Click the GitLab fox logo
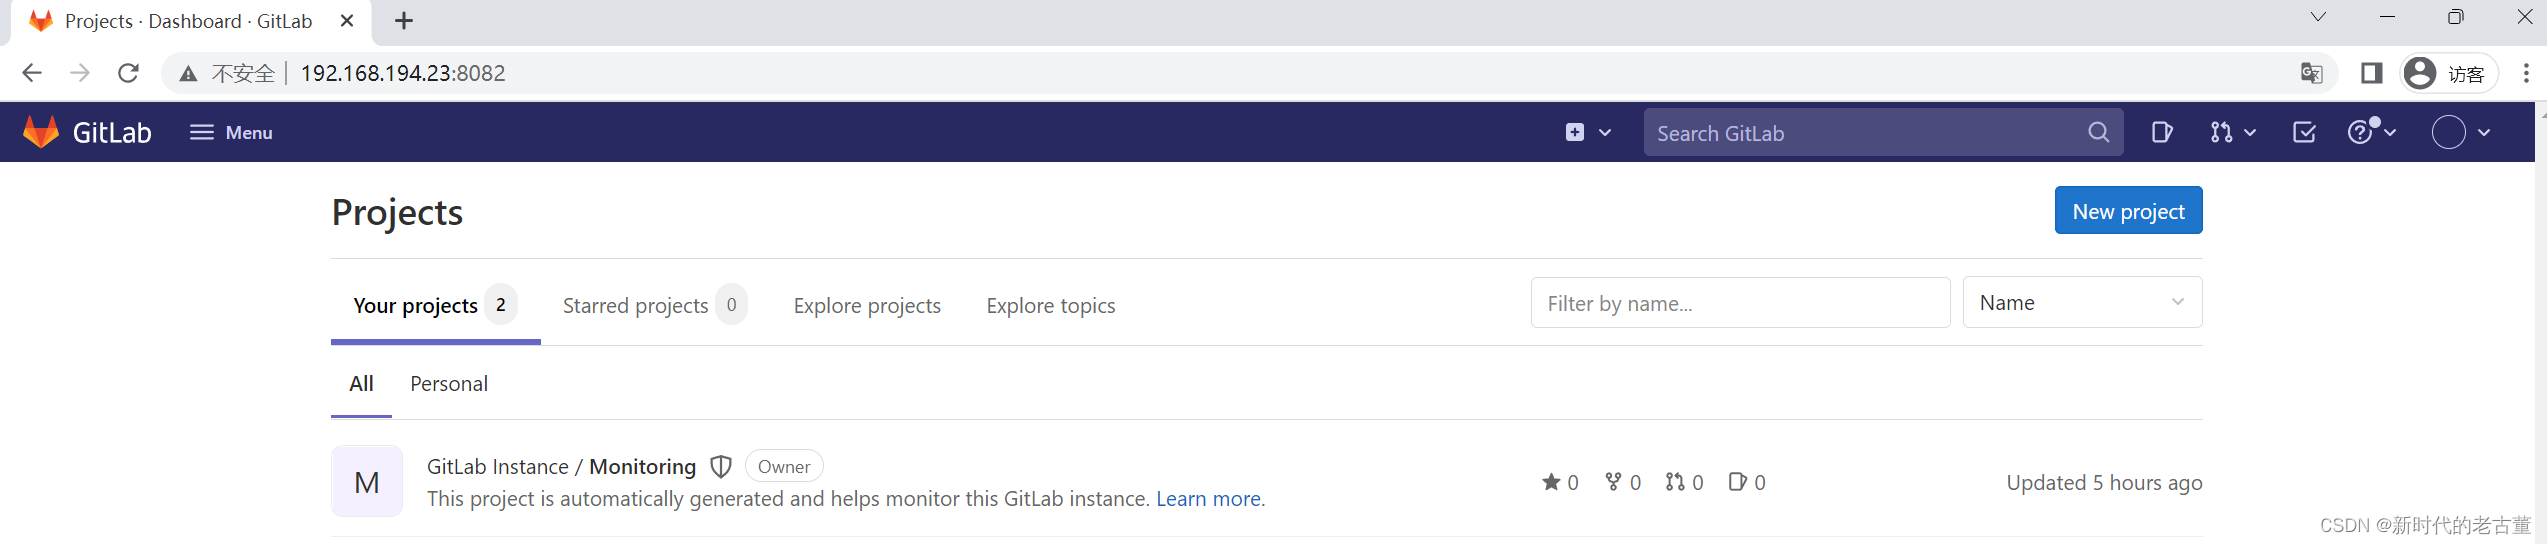 point(41,132)
